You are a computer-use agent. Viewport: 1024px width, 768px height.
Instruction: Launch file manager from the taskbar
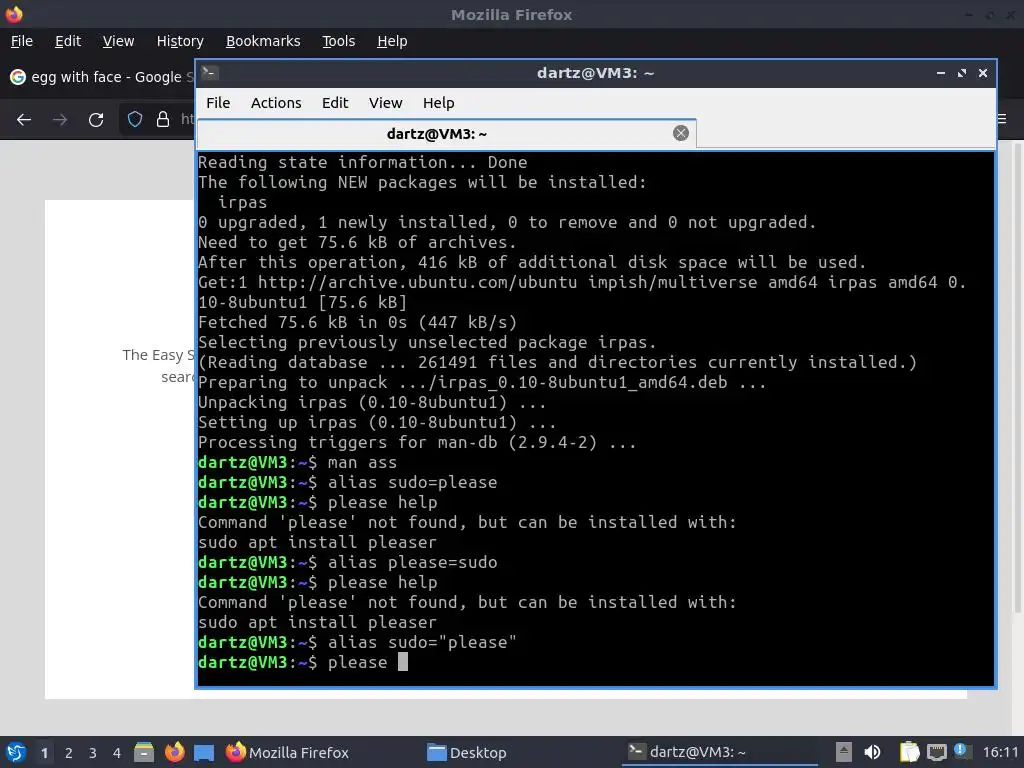pyautogui.click(x=144, y=752)
